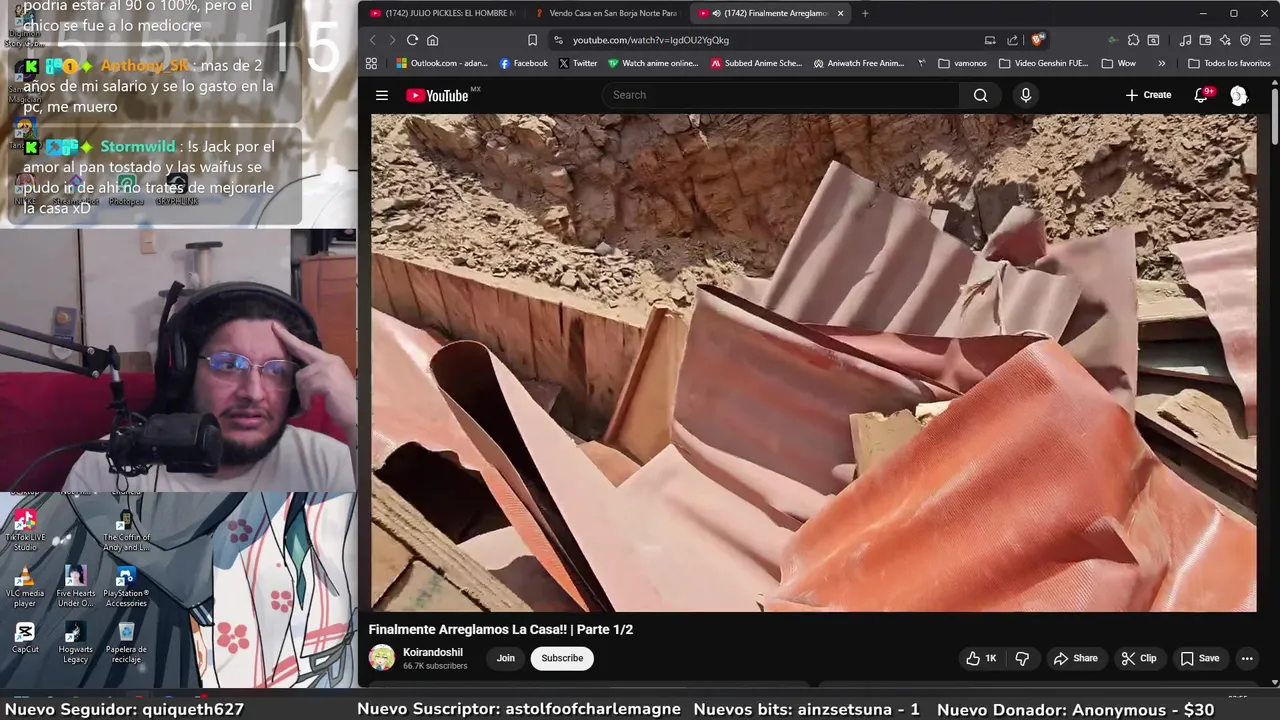Share the video
Viewport: 1280px width, 720px height.
point(1075,658)
